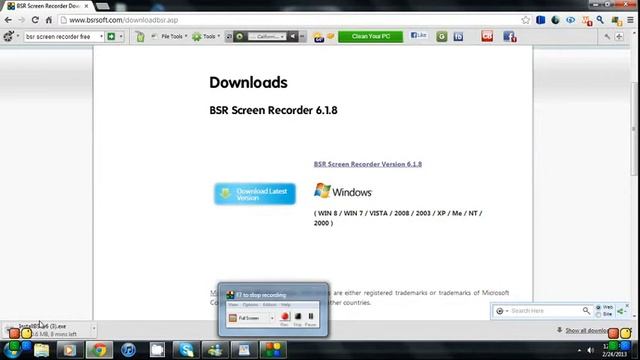This screenshot has width=640, height=360.
Task: Open Skype from the Windows taskbar
Action: click(x=186, y=350)
